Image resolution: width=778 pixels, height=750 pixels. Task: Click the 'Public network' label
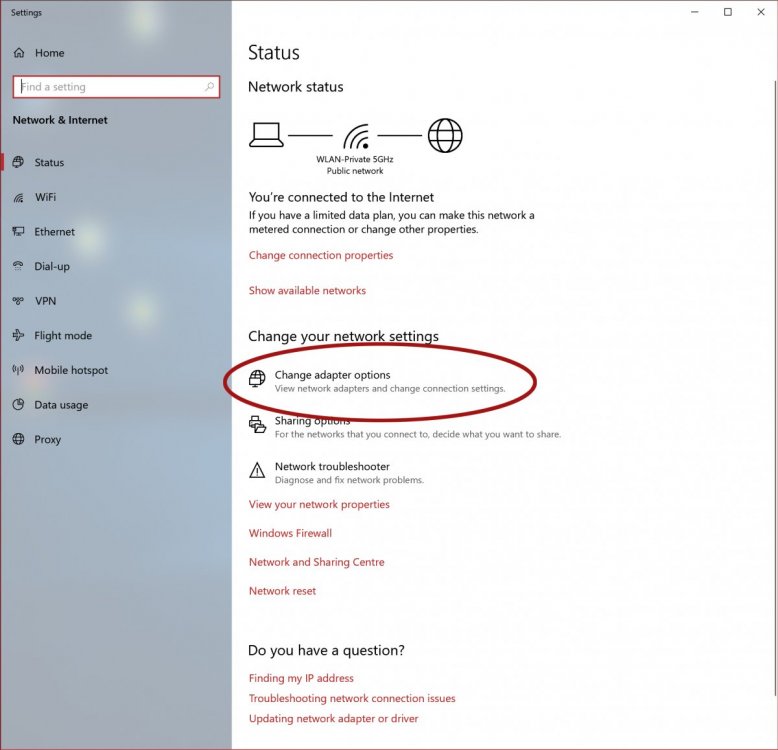355,171
